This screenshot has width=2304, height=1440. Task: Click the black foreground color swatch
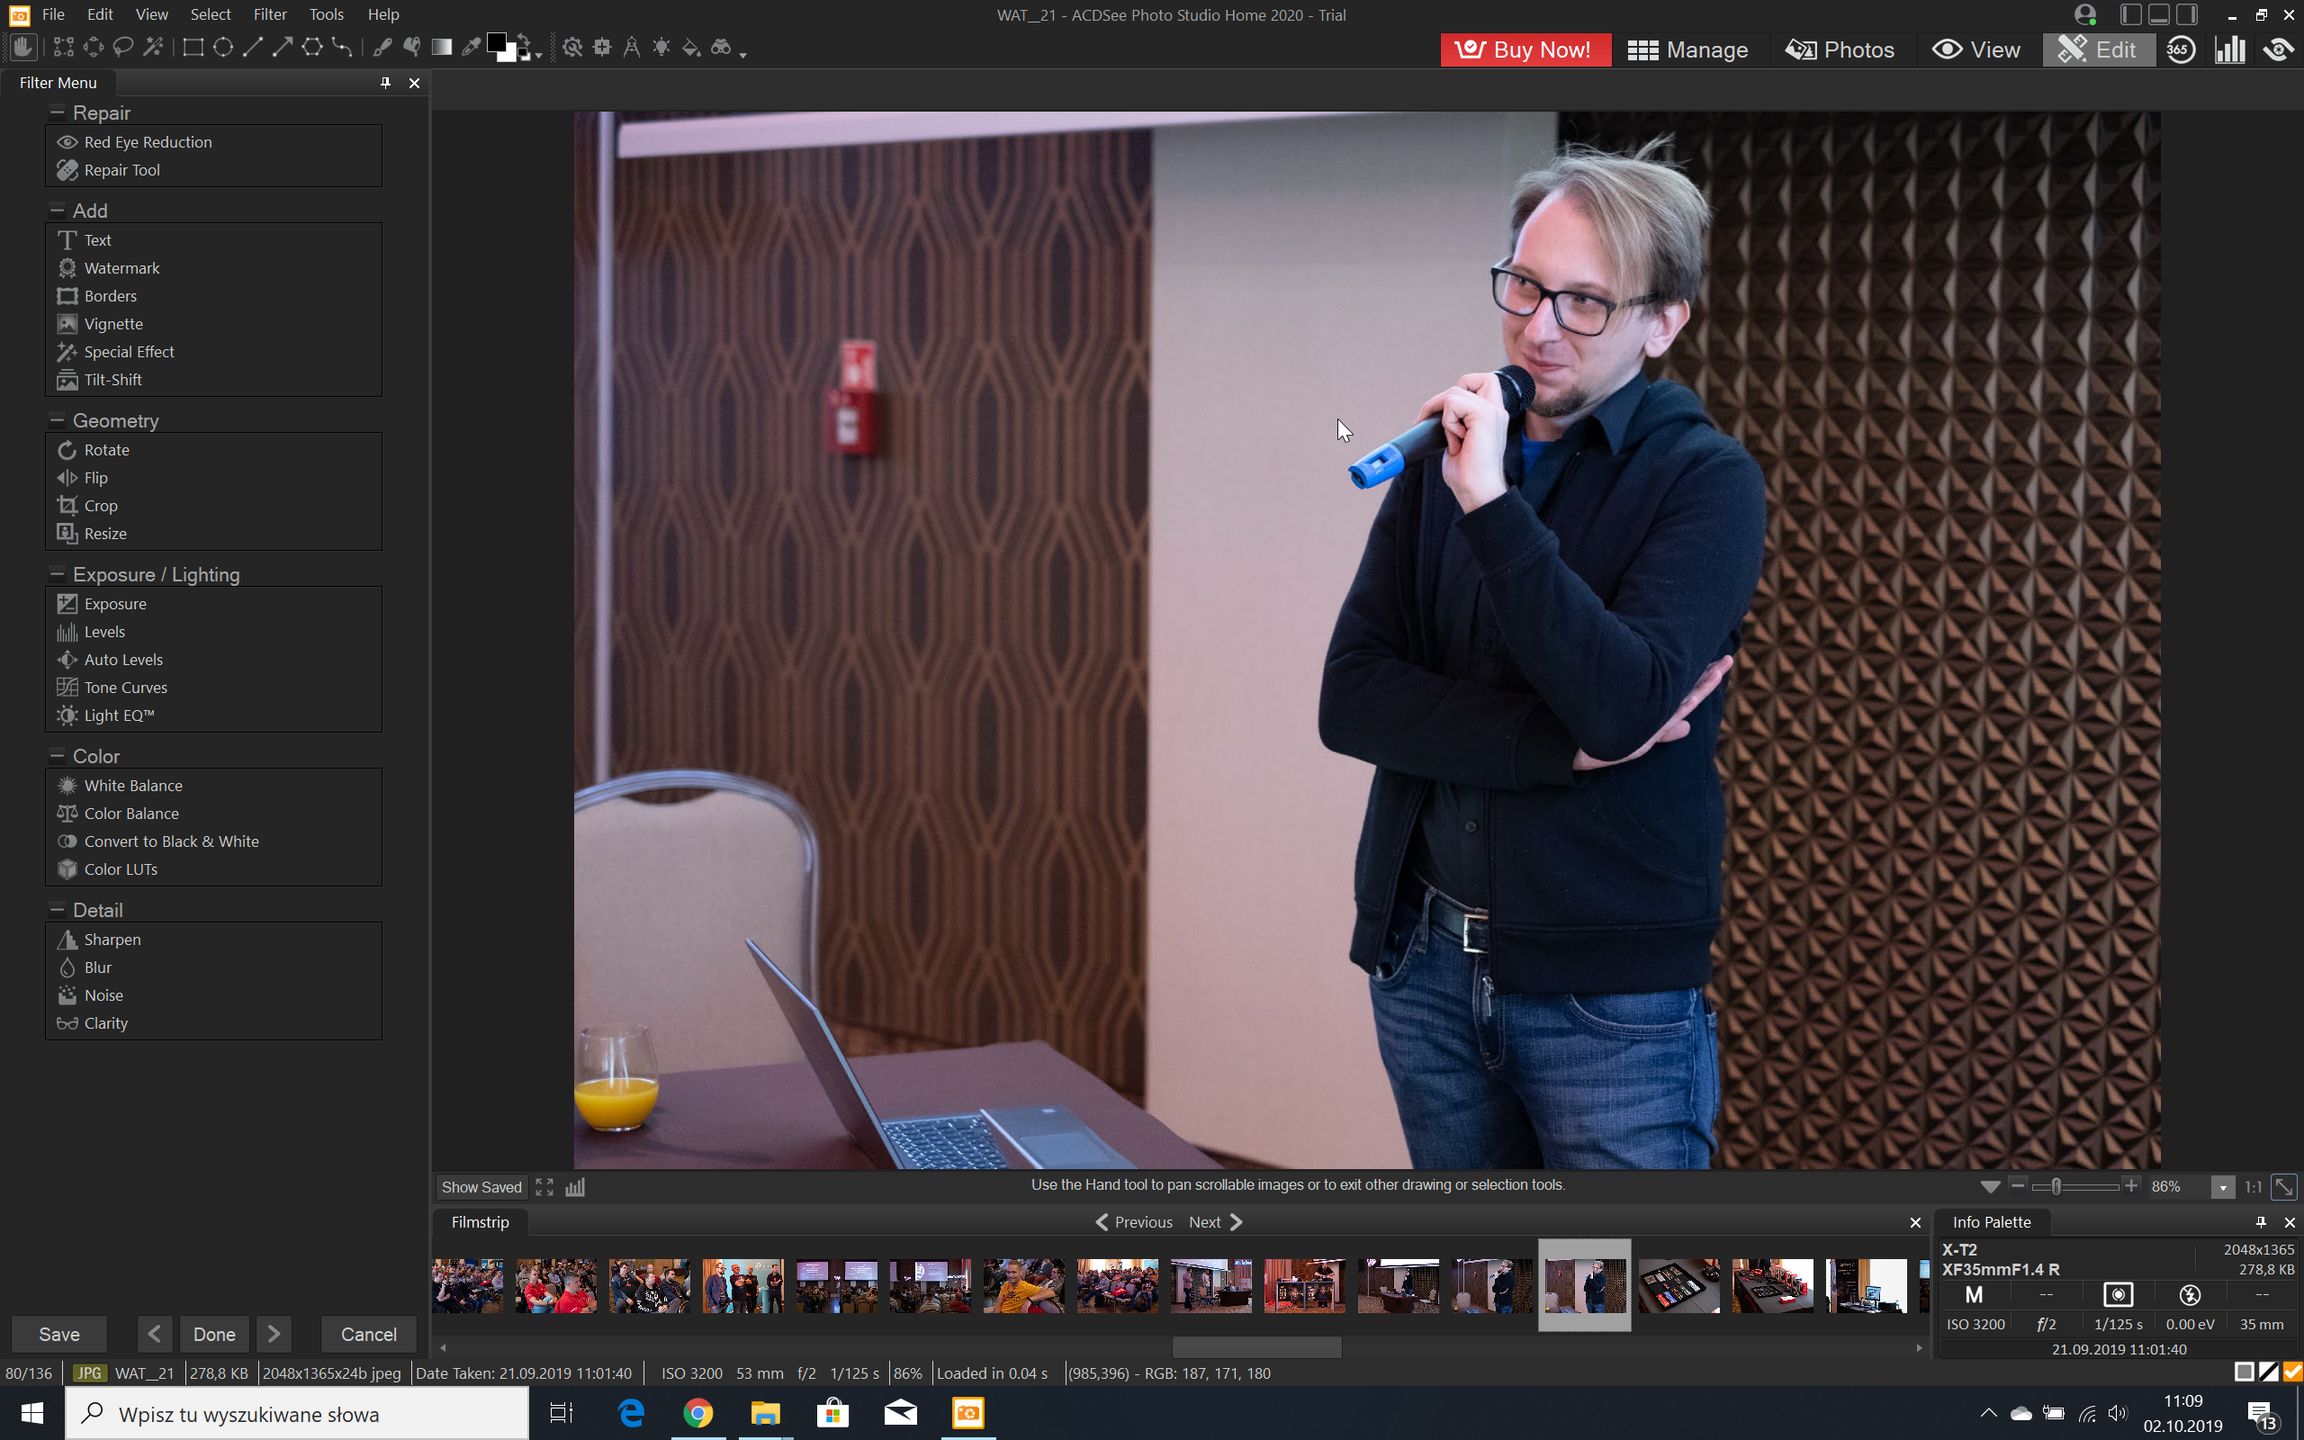pyautogui.click(x=496, y=43)
